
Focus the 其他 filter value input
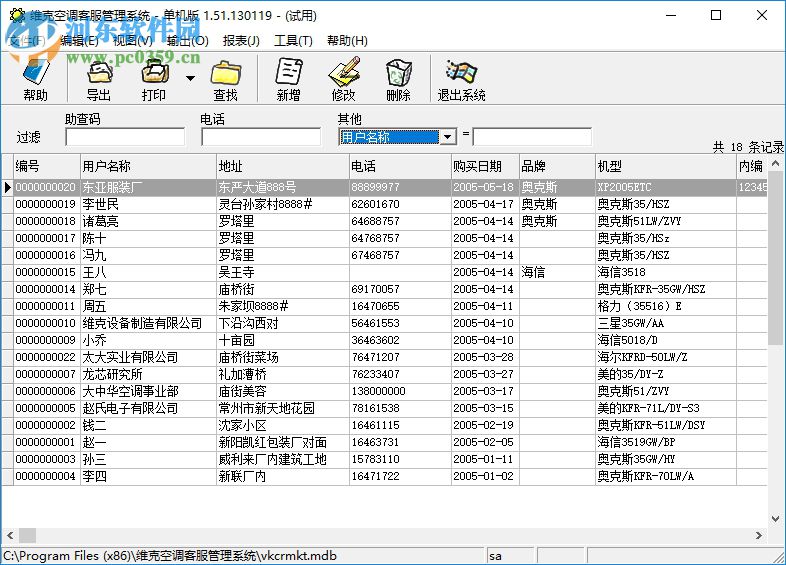532,137
